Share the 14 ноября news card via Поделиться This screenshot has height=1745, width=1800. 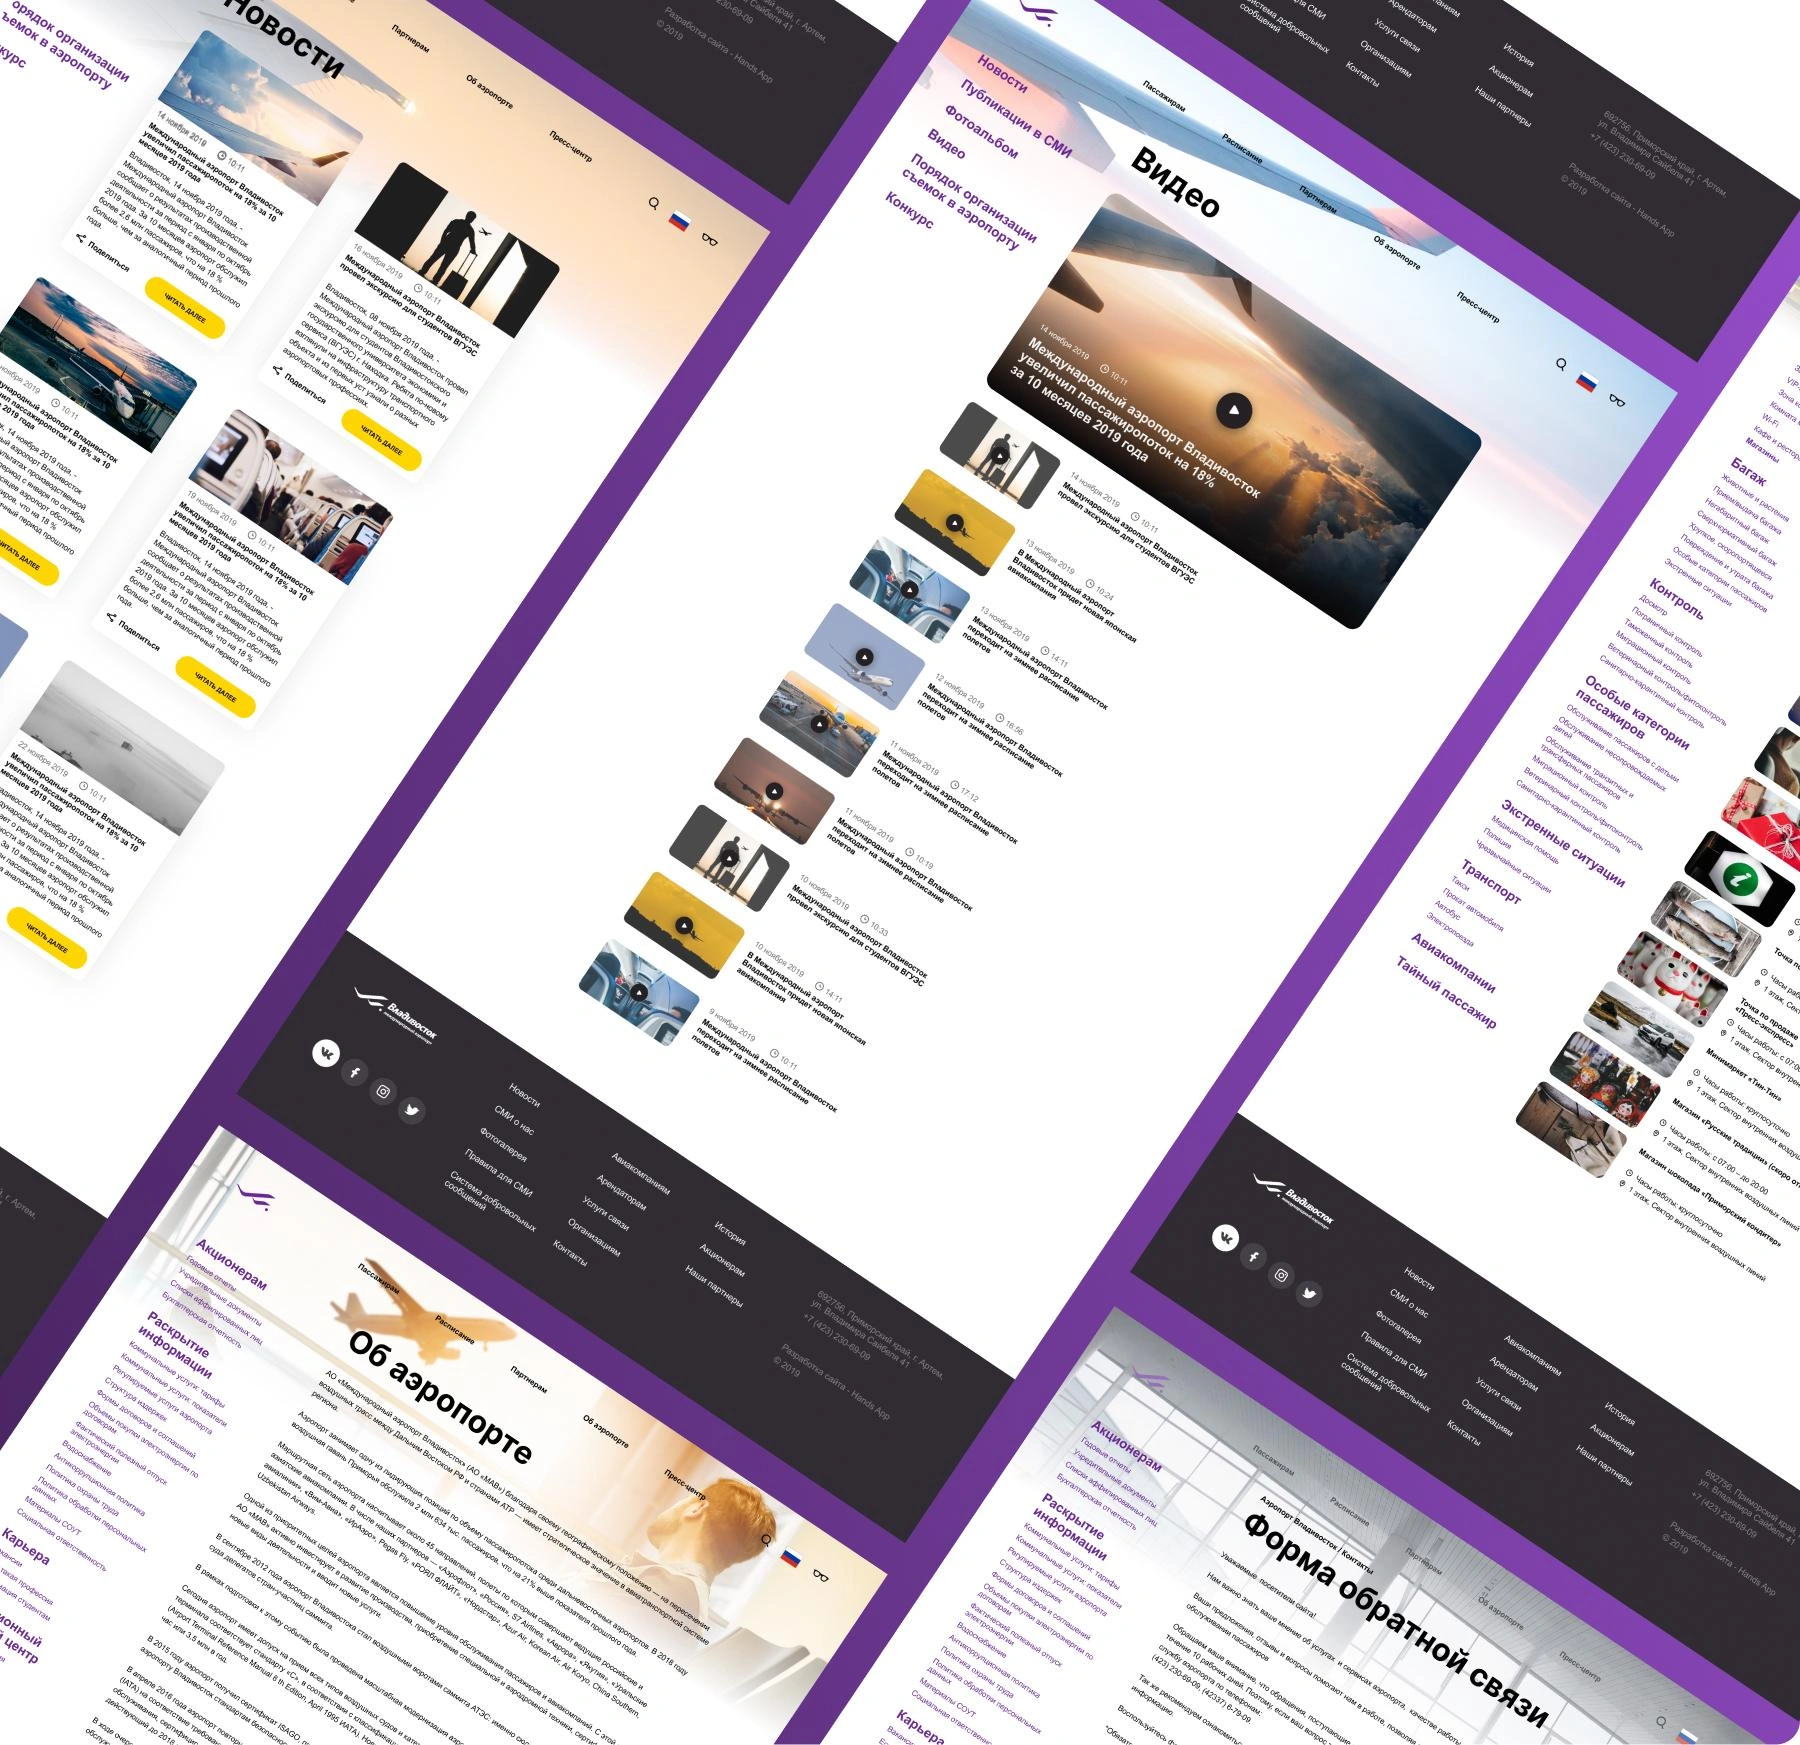(x=104, y=254)
